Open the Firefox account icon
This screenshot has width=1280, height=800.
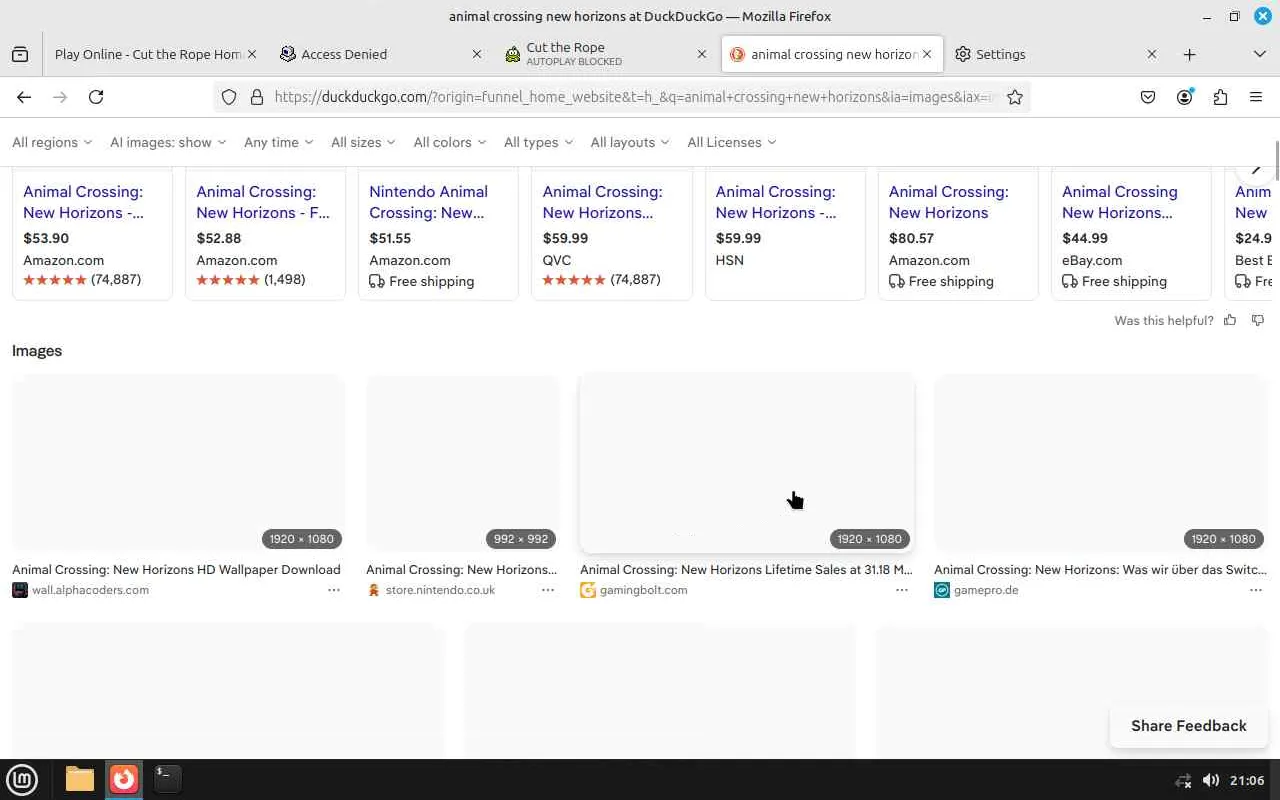(1185, 97)
